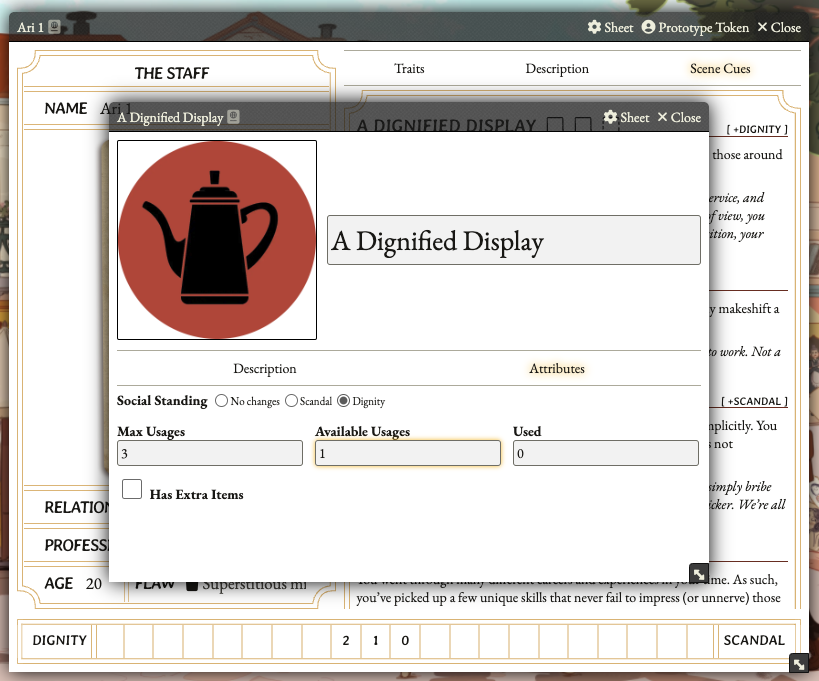Image resolution: width=819 pixels, height=681 pixels.
Task: Click the Ari 1 window resize handle icon
Action: [x=799, y=663]
